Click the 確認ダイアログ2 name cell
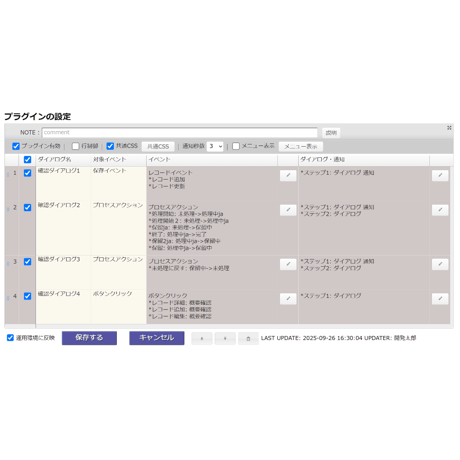The image size is (460, 460). (63, 228)
